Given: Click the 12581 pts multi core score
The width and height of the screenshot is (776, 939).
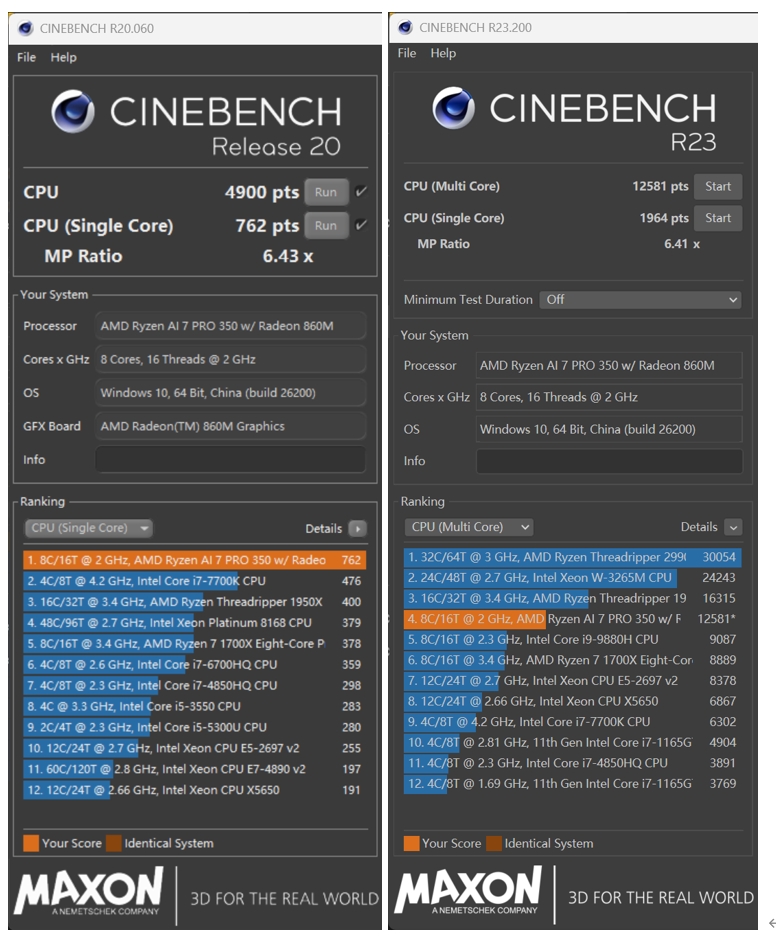Looking at the screenshot, I should point(660,186).
